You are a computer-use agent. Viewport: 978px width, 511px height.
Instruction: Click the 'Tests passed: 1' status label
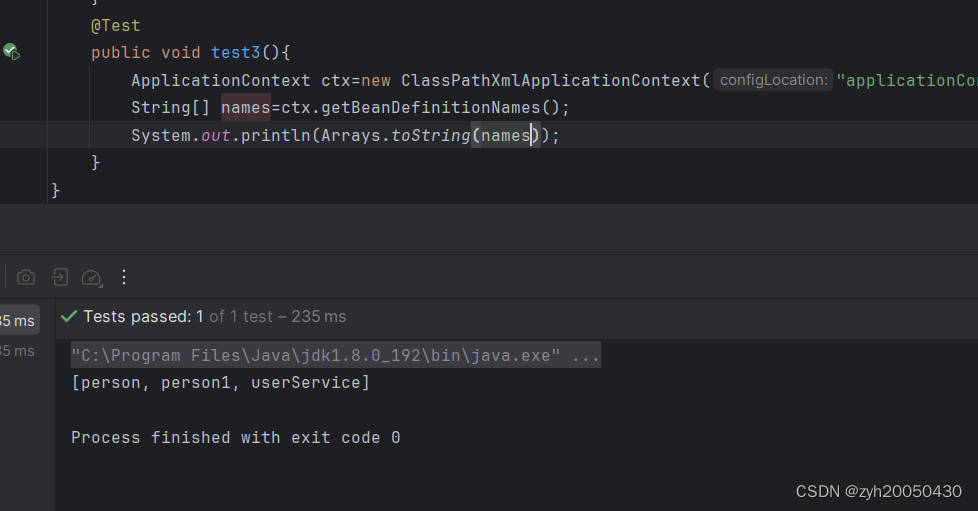(143, 316)
